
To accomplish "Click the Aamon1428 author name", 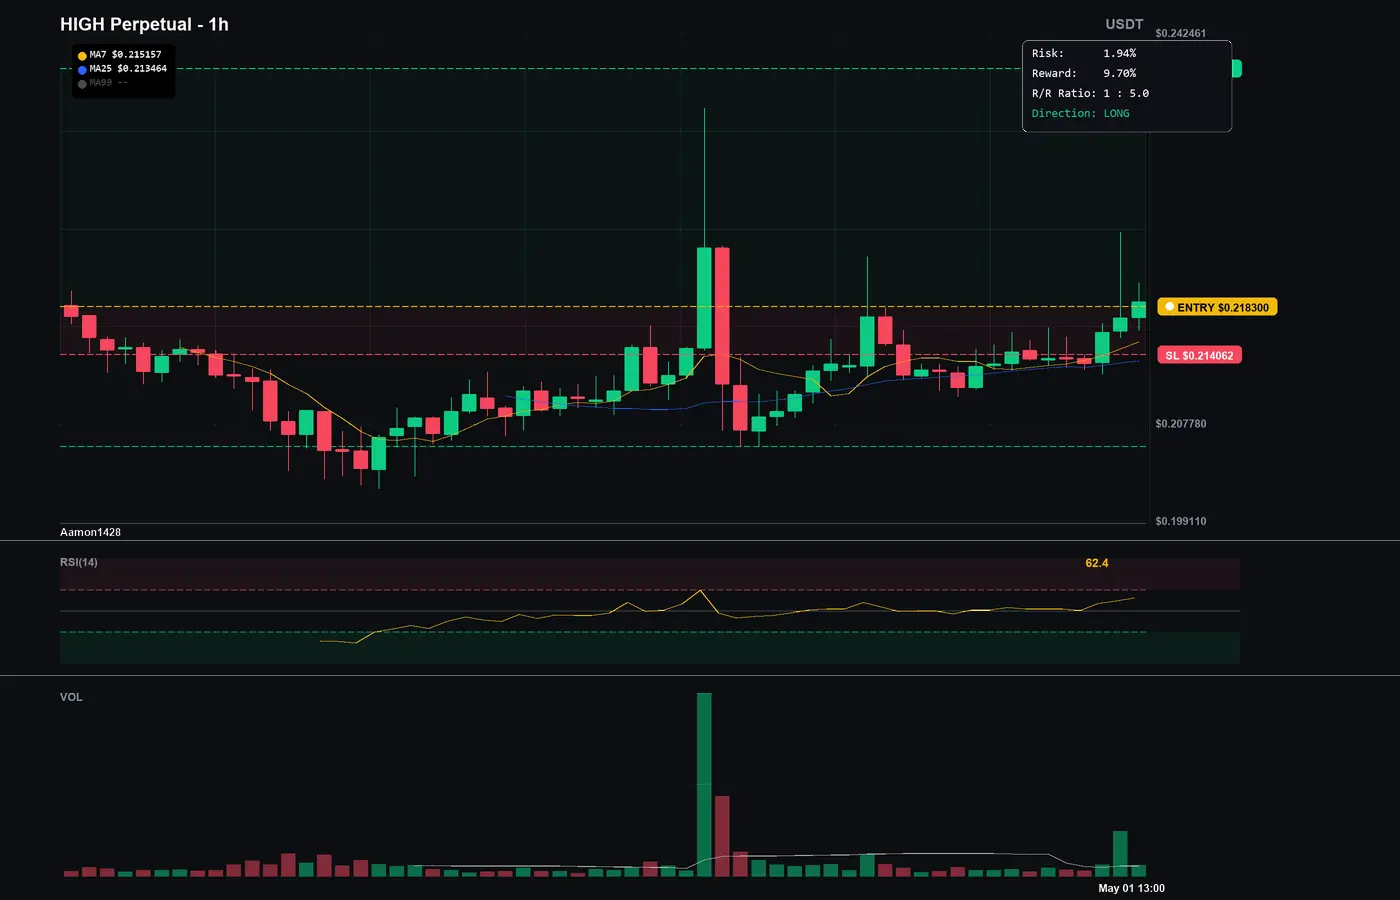I will [90, 532].
